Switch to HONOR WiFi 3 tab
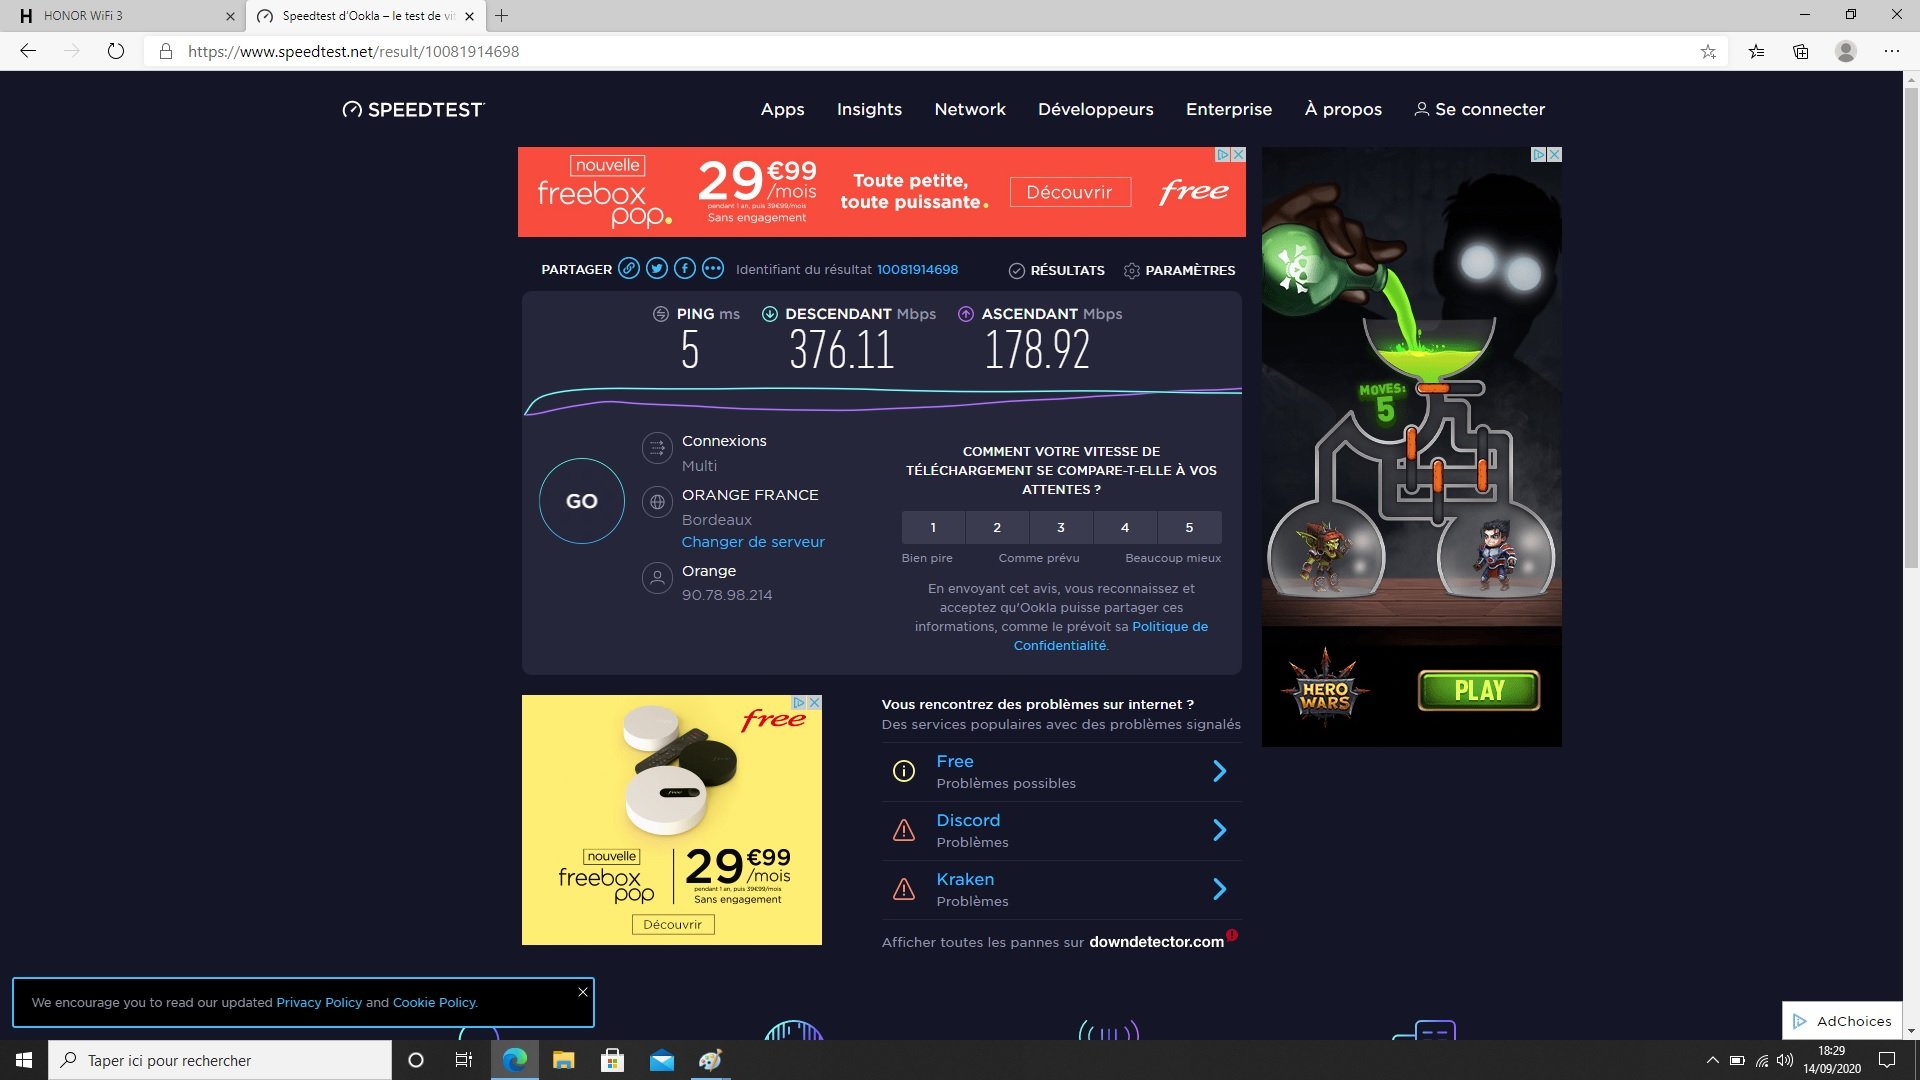This screenshot has width=1920, height=1080. point(122,16)
